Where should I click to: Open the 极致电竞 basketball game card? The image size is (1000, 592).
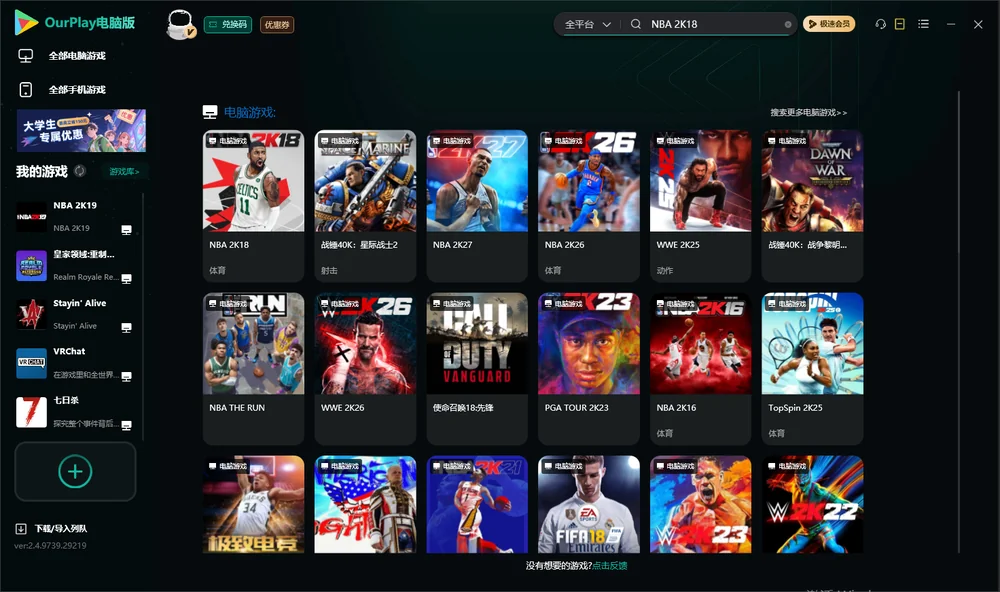[253, 504]
